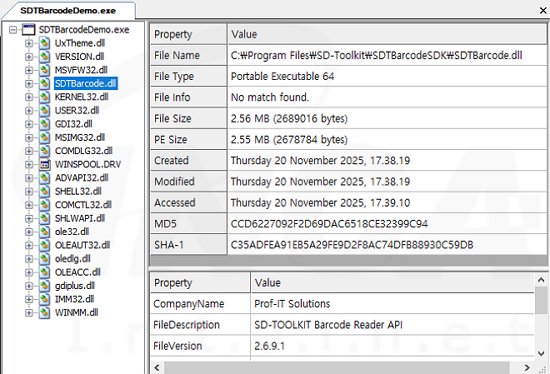Expand the OLEAUT32.dll tree node

point(29,245)
